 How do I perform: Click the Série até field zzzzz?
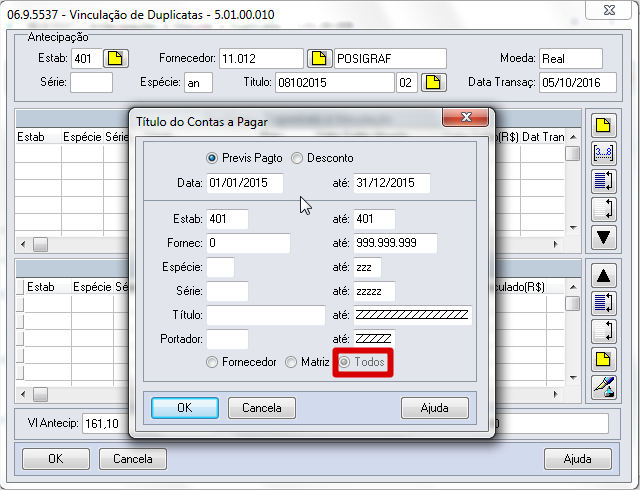(x=374, y=291)
